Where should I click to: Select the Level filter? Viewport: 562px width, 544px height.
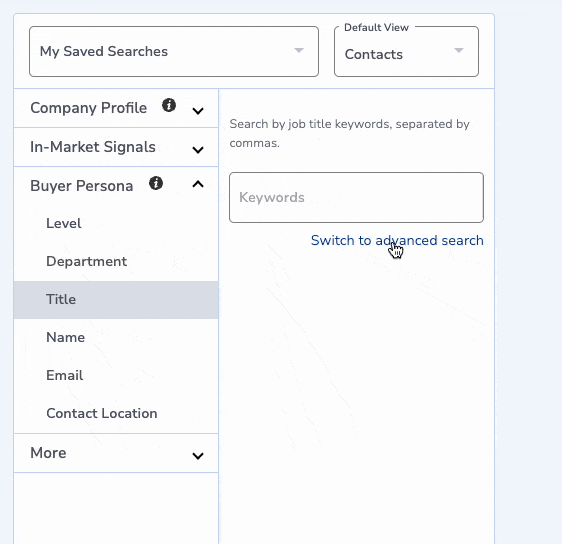pos(116,224)
